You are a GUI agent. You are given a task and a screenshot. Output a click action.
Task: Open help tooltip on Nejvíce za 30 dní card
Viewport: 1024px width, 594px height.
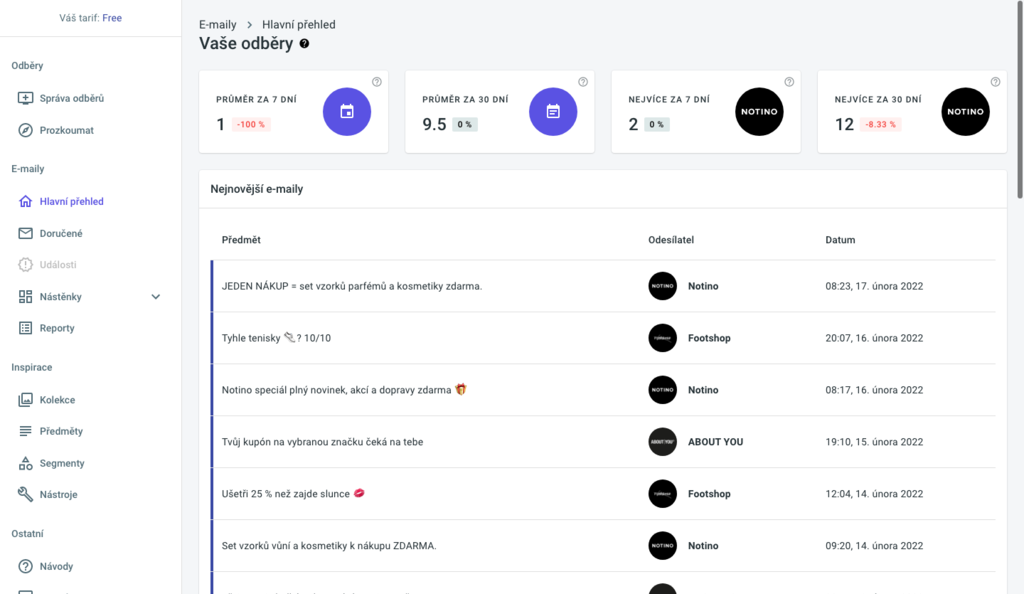tap(995, 82)
